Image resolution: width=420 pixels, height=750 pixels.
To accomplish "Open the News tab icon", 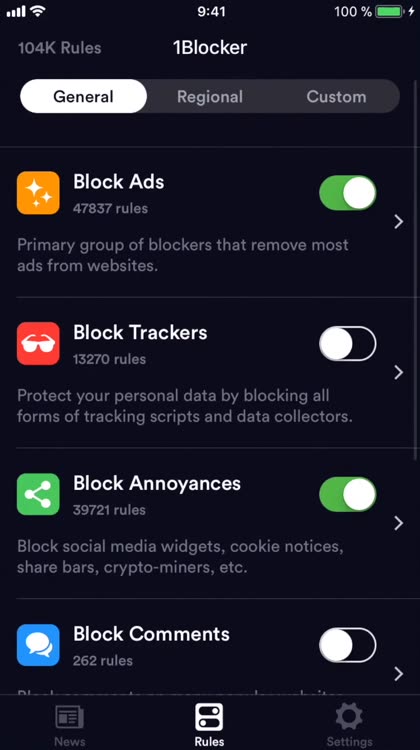I will point(70,718).
